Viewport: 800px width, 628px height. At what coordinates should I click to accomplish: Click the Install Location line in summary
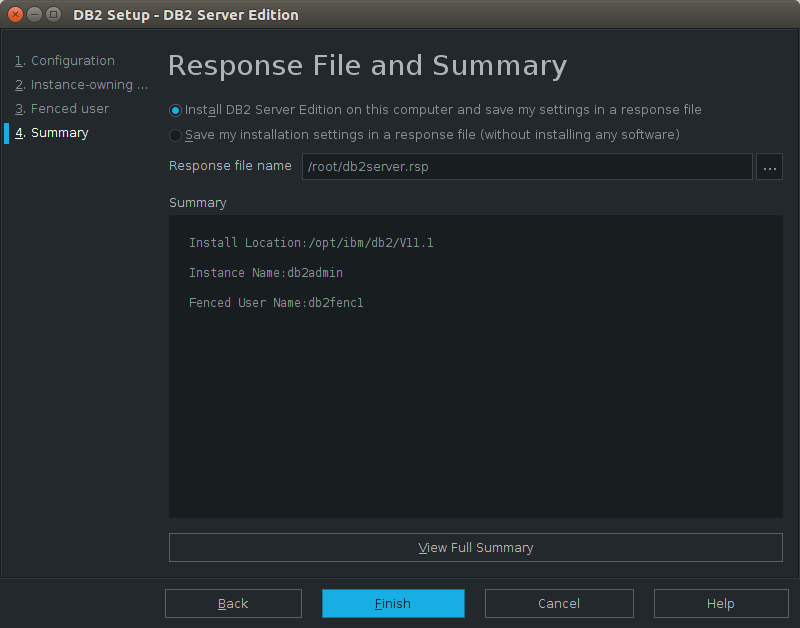(311, 243)
